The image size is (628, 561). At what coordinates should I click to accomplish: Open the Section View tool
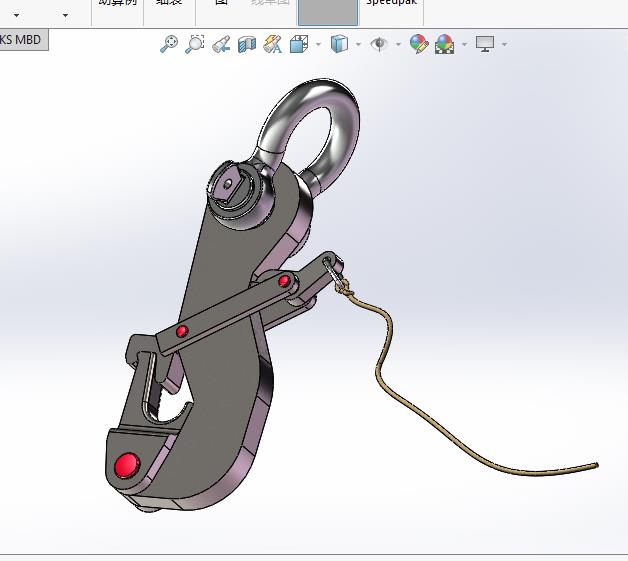pyautogui.click(x=247, y=44)
